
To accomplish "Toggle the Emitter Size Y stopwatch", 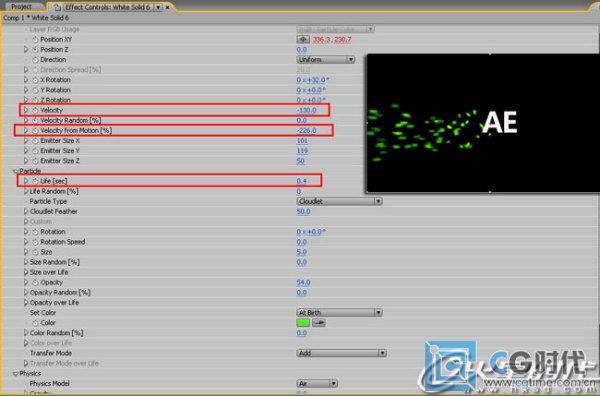I will click(35, 151).
